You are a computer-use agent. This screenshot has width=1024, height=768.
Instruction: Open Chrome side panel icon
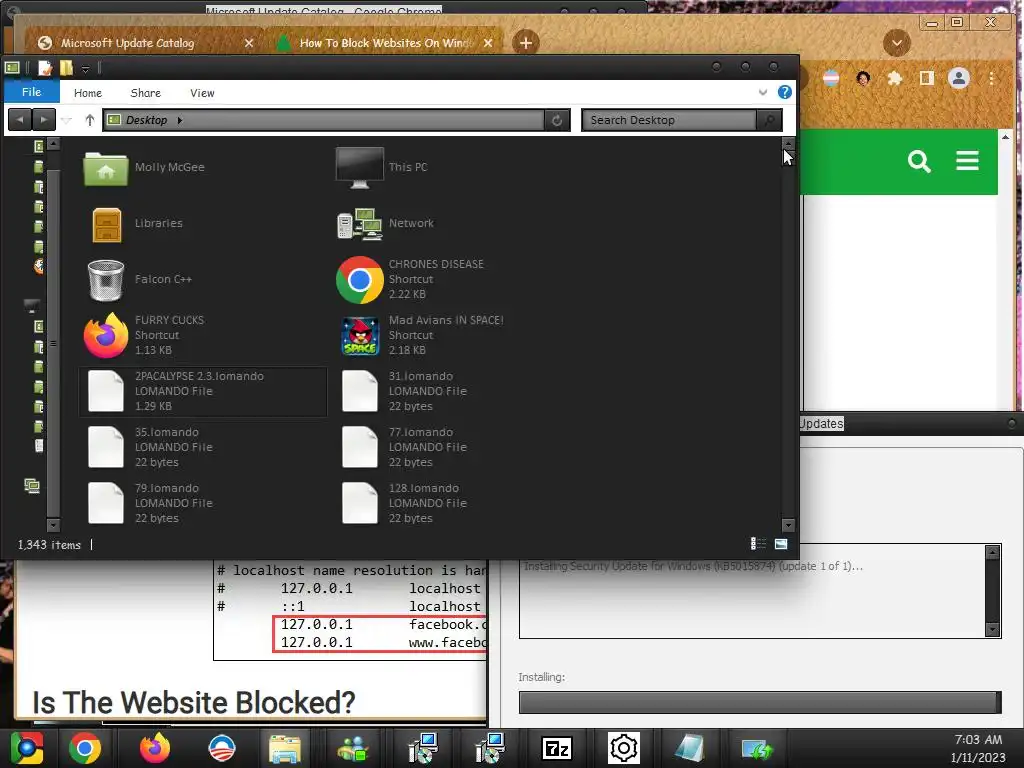pyautogui.click(x=926, y=79)
